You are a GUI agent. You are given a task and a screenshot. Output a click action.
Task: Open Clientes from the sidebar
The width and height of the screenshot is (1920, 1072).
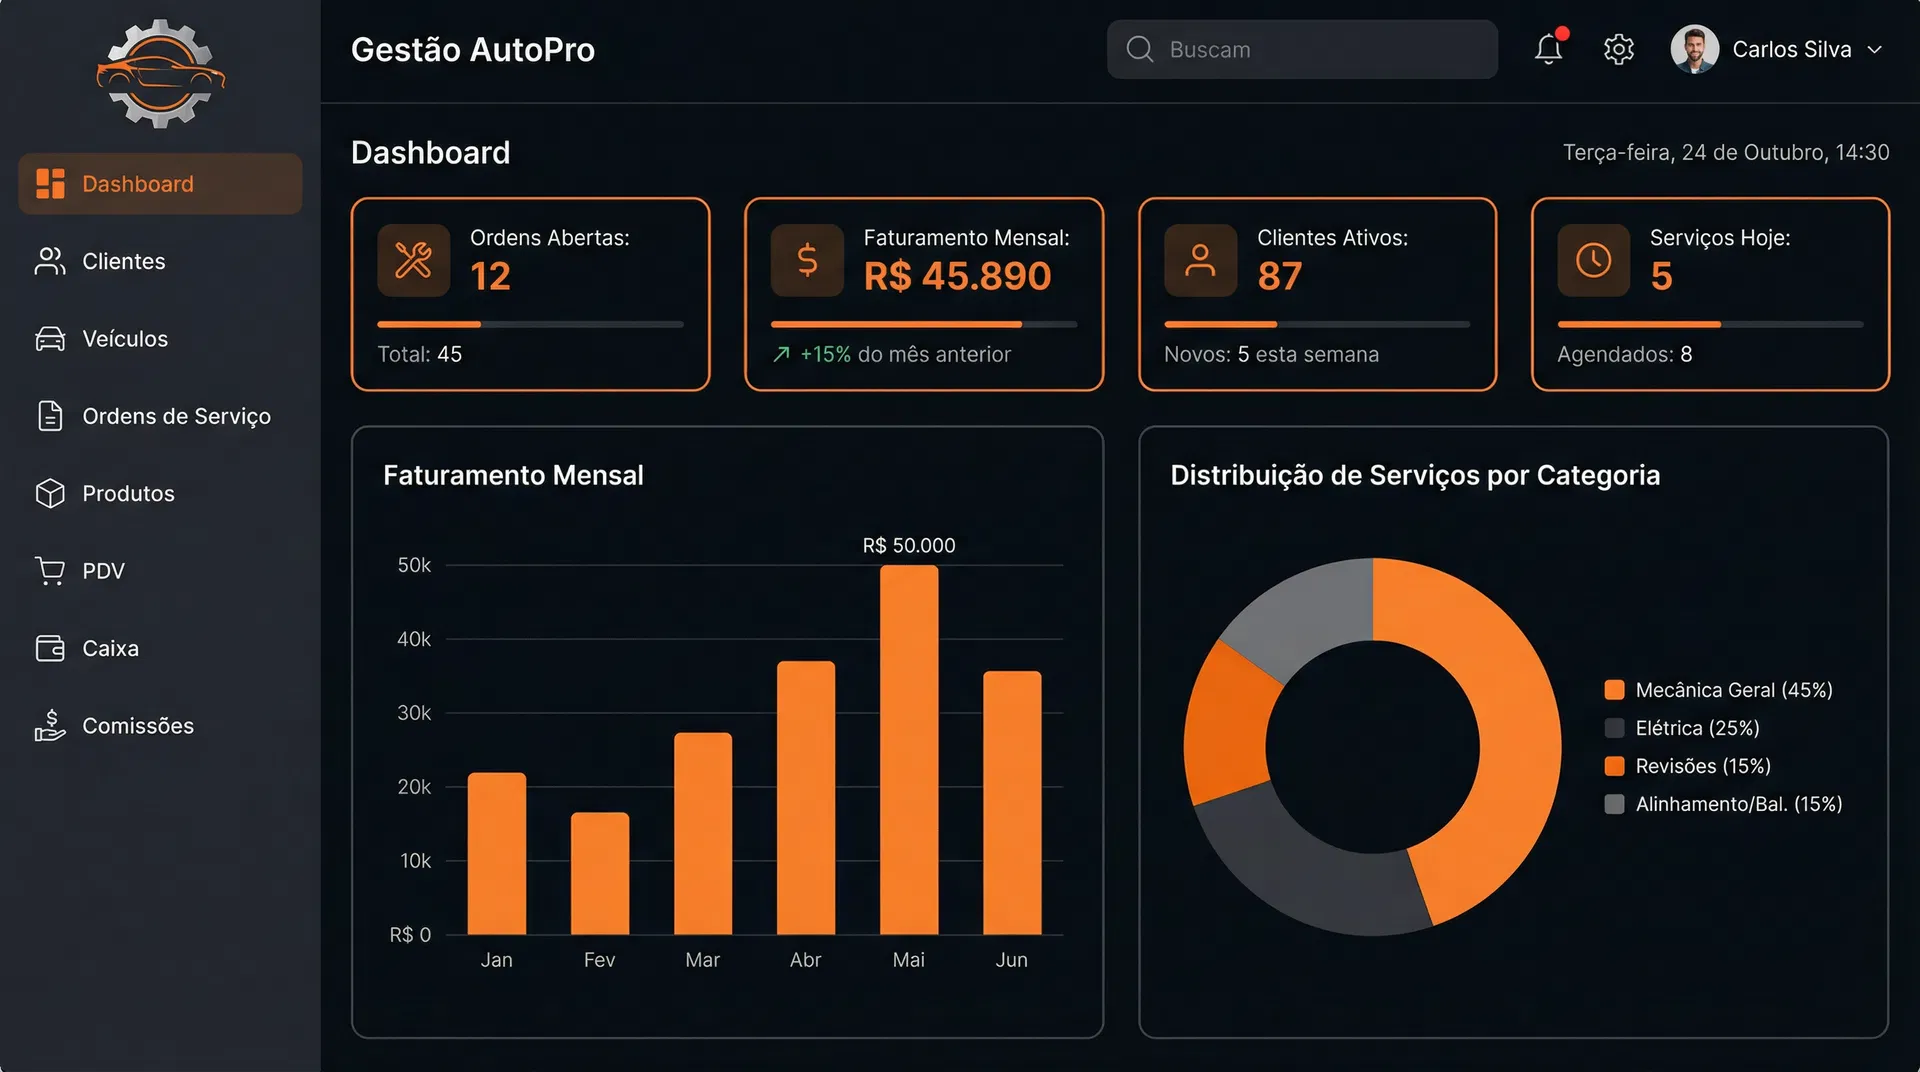(x=123, y=261)
